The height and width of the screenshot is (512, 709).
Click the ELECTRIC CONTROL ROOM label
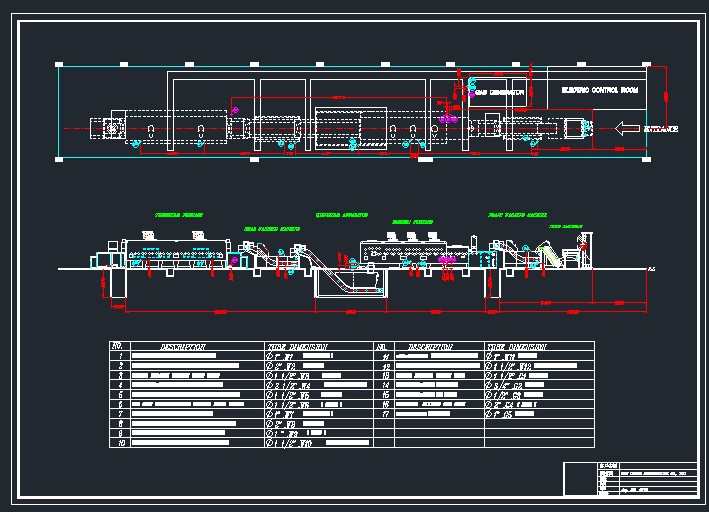(x=600, y=90)
